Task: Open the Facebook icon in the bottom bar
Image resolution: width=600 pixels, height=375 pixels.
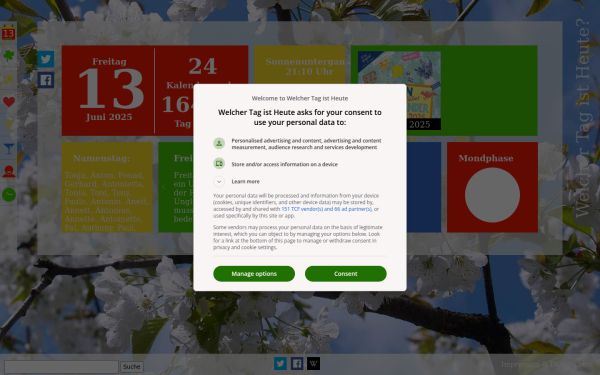Action: point(297,364)
